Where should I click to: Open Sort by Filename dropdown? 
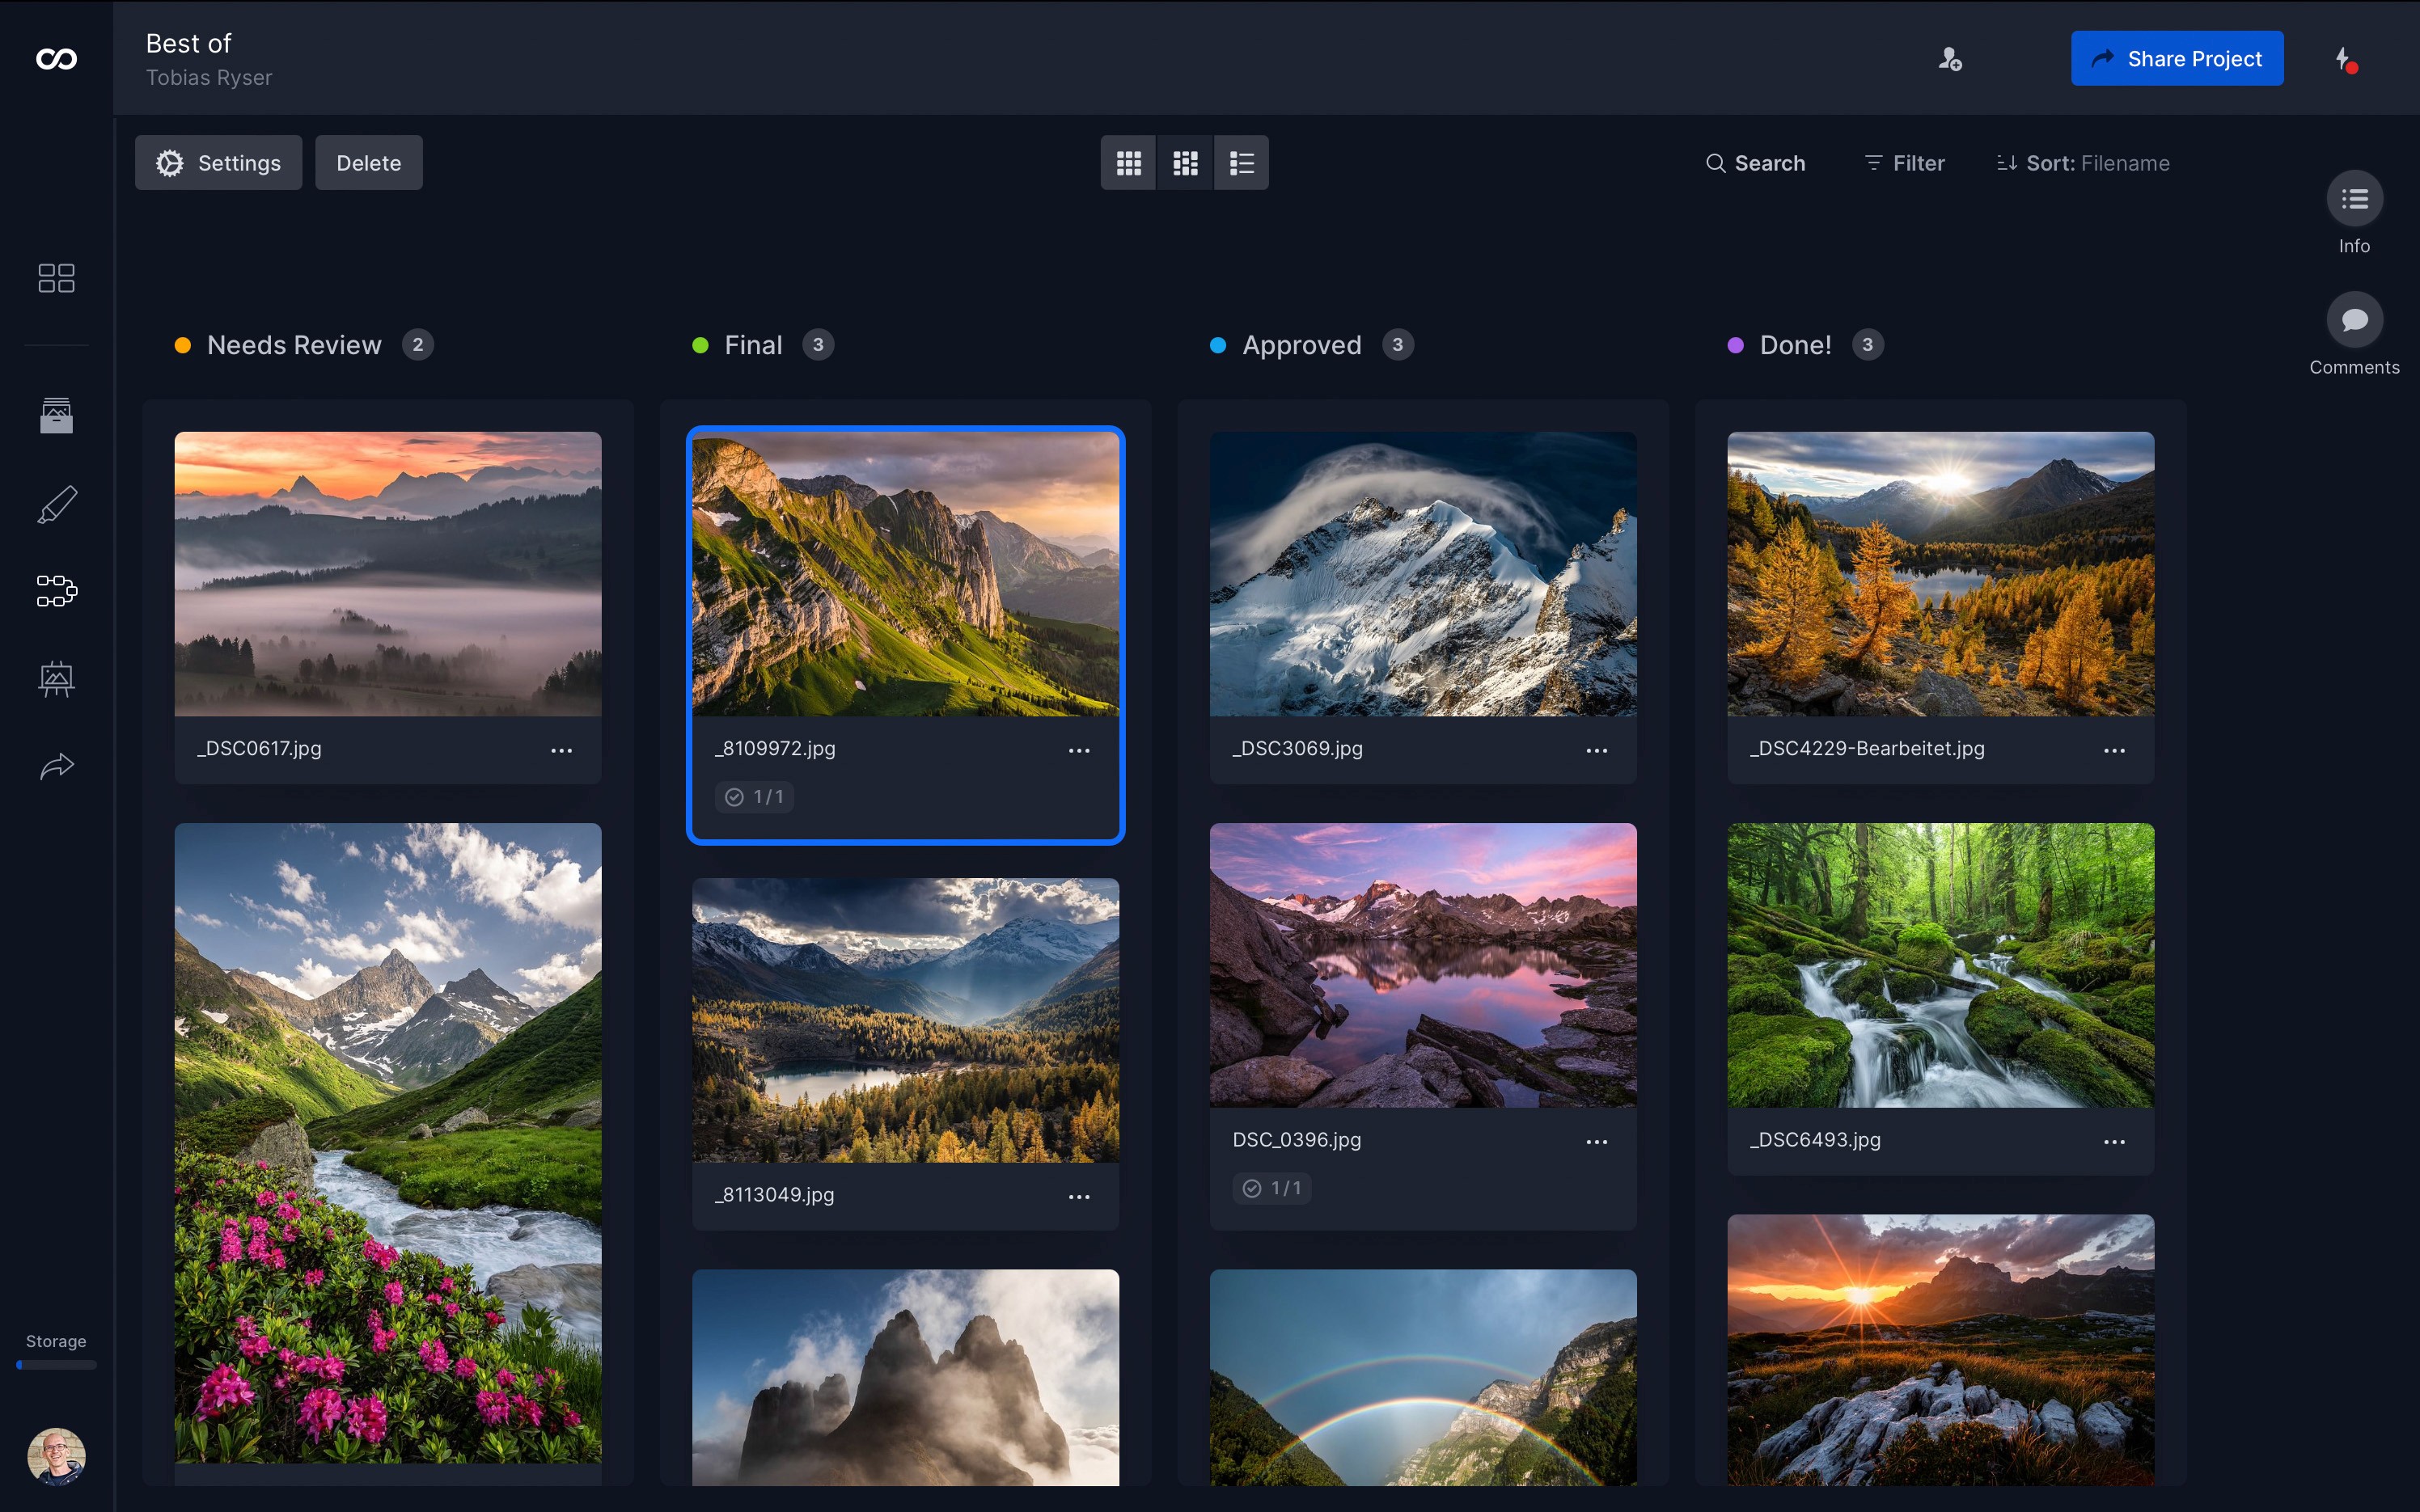2082,163
